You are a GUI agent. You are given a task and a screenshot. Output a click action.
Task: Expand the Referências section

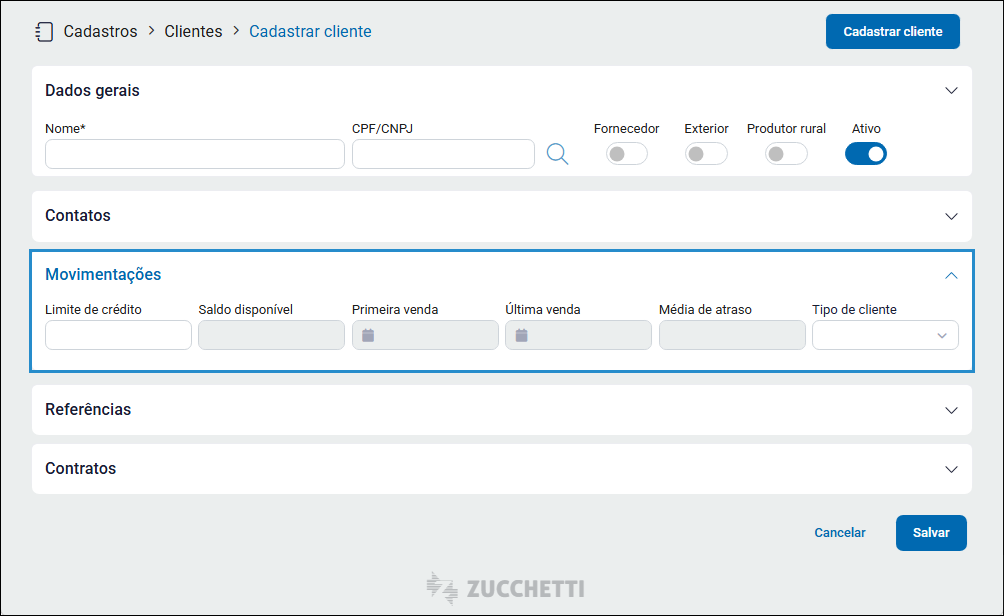click(x=951, y=410)
